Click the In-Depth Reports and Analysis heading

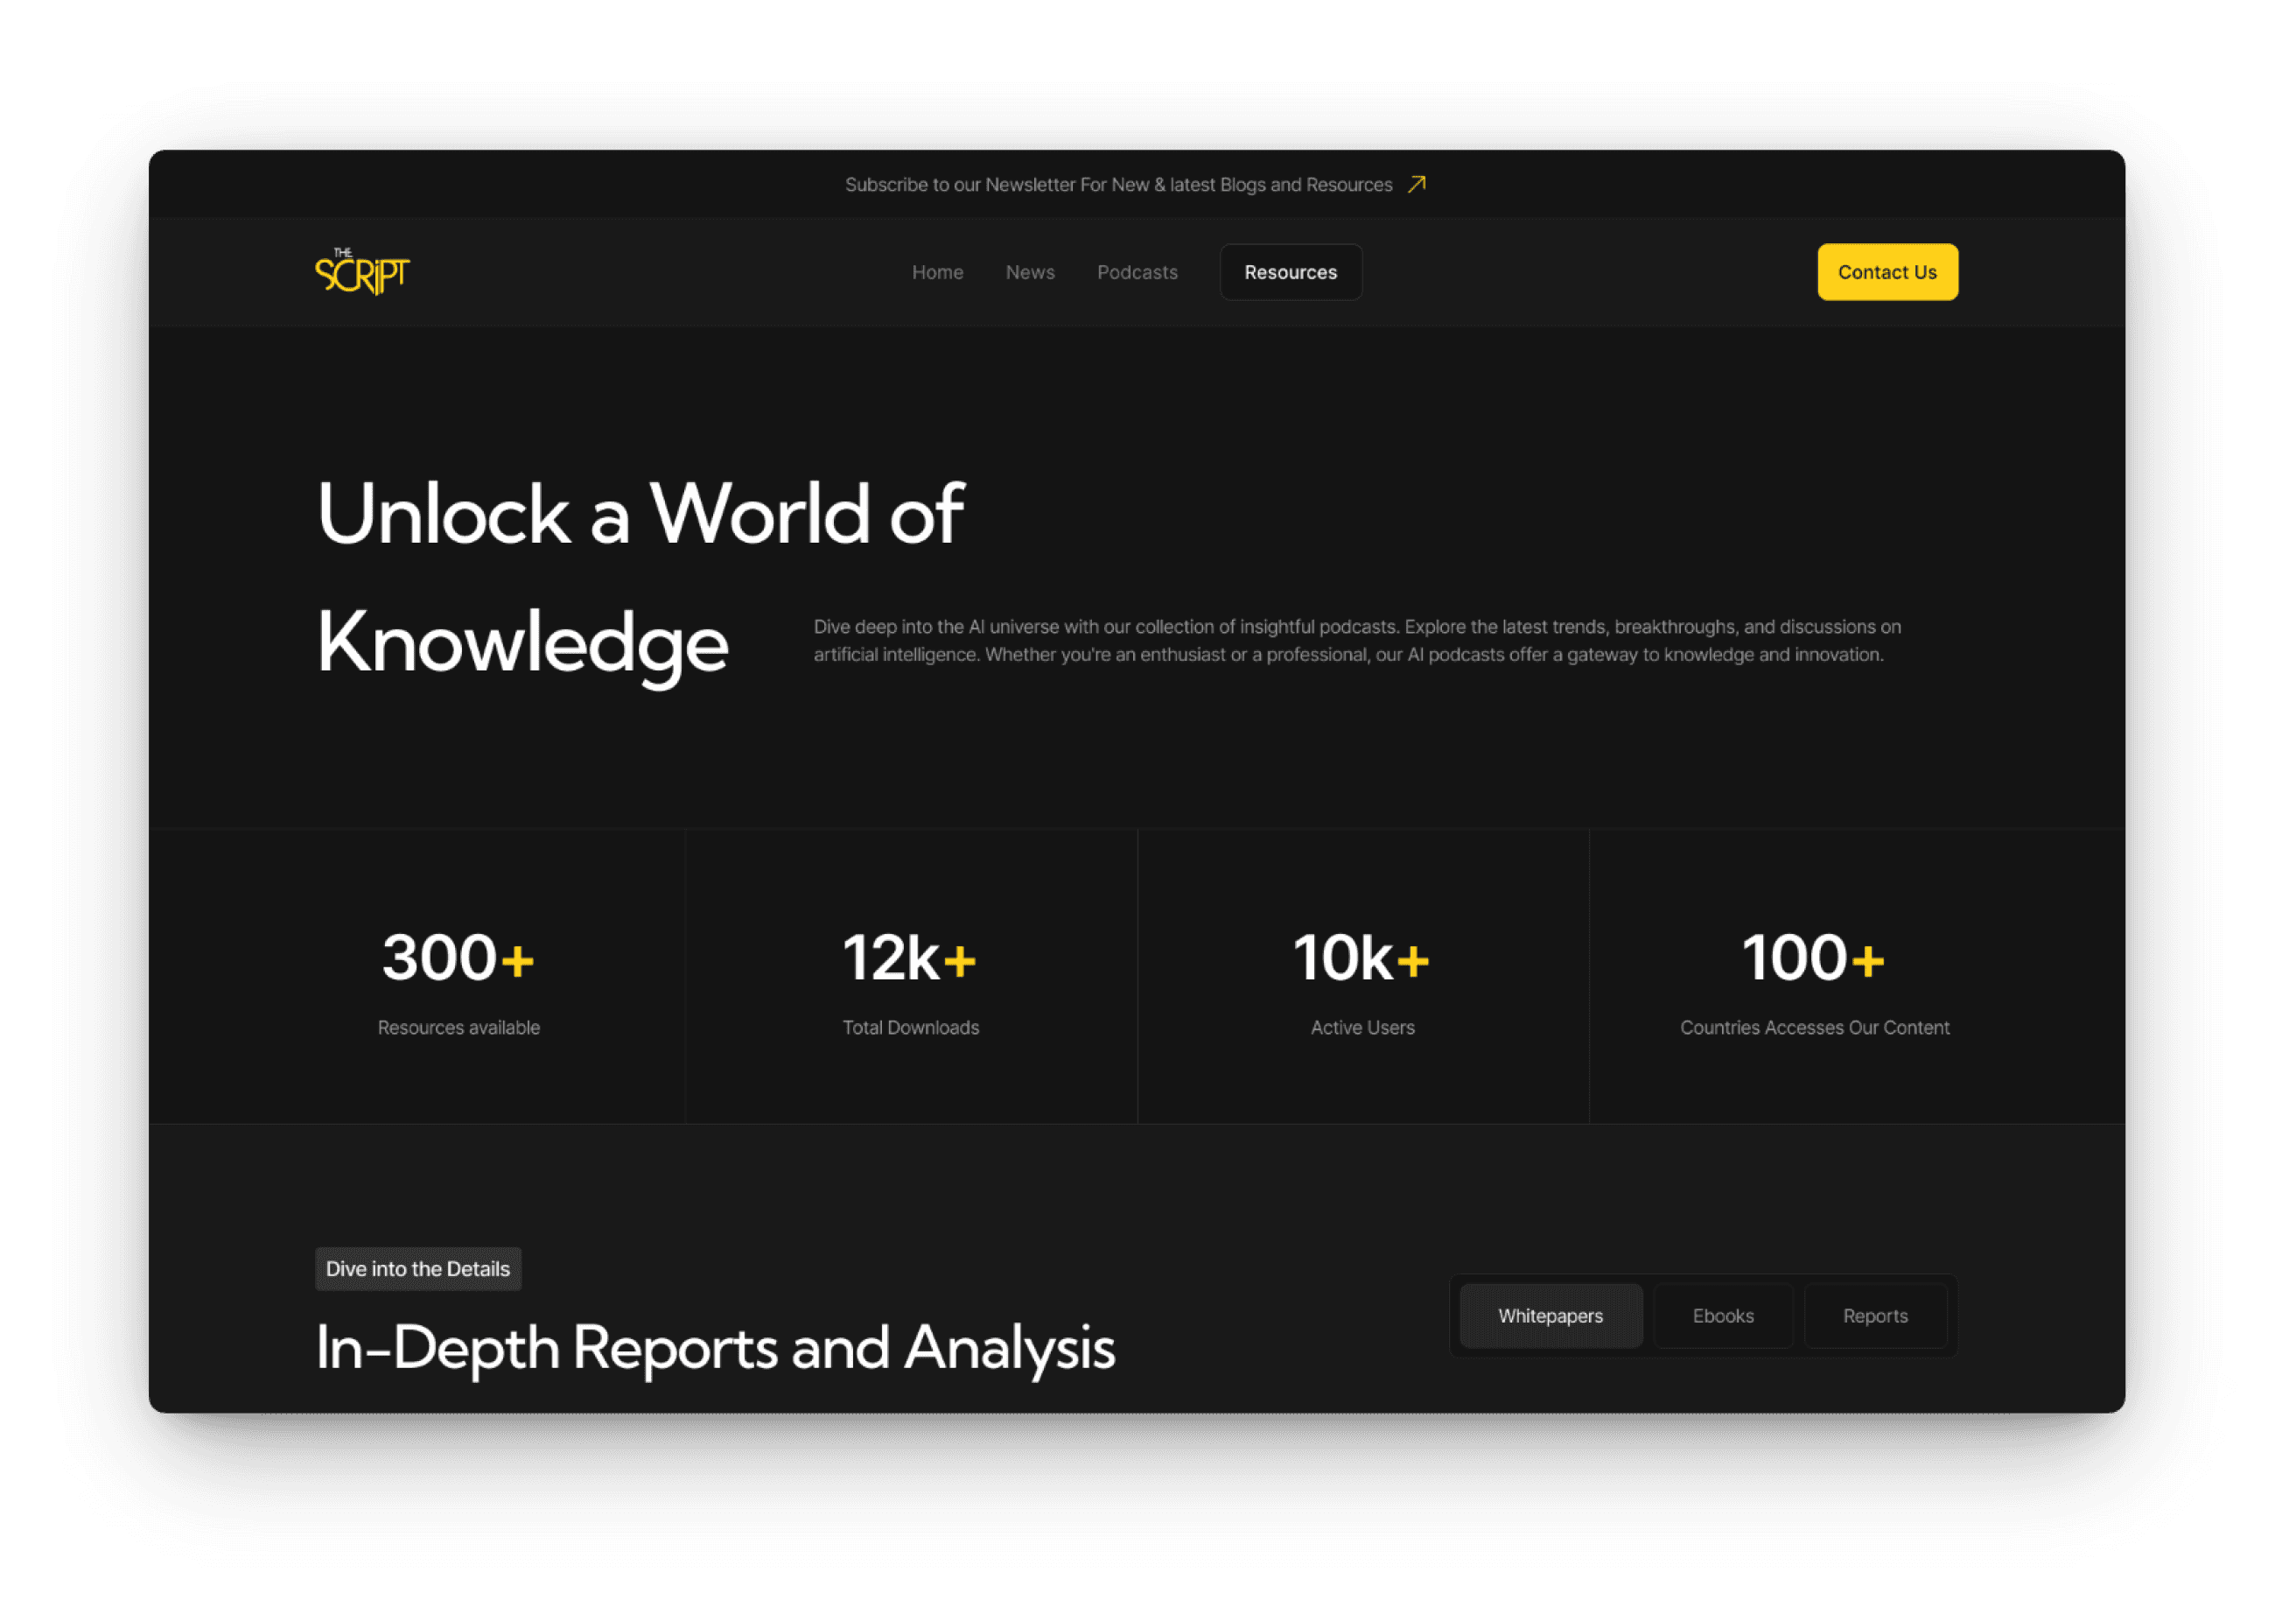click(715, 1347)
